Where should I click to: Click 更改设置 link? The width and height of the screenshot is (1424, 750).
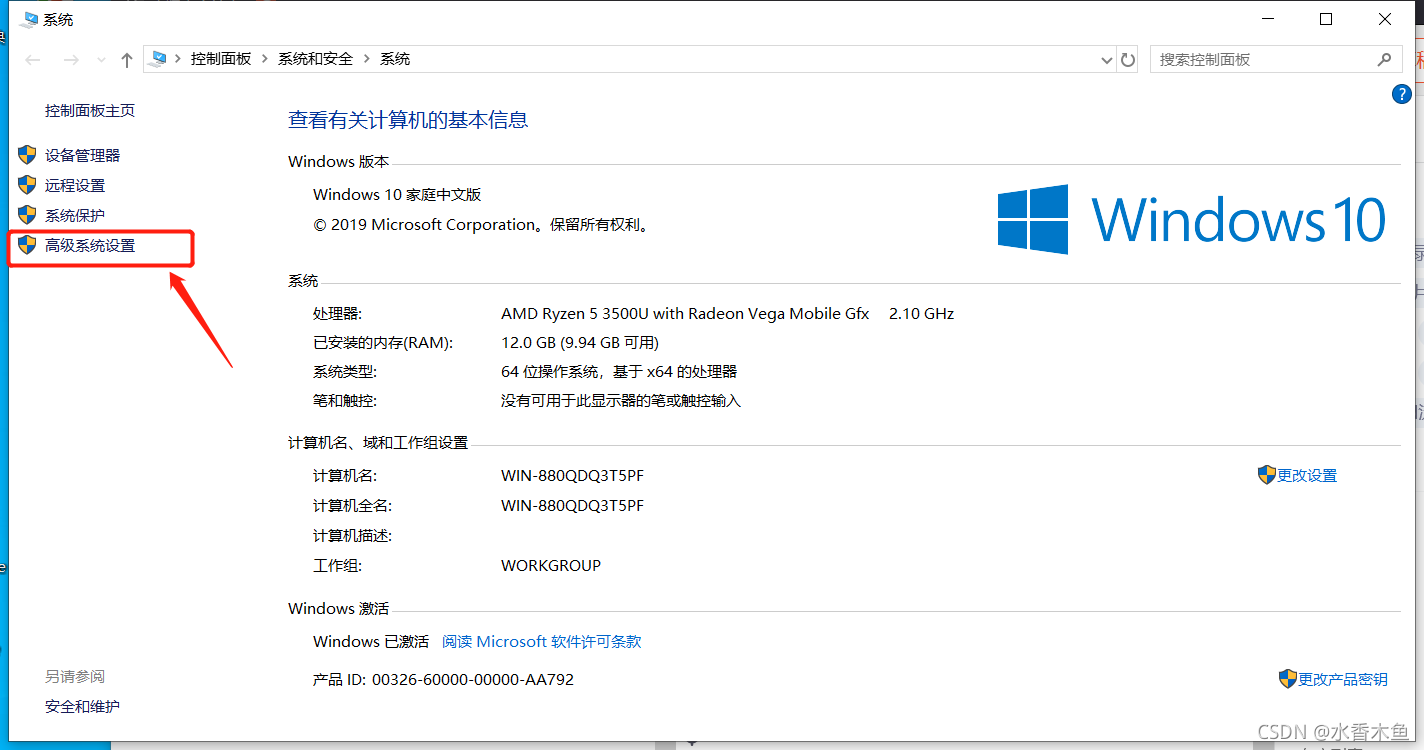click(x=1307, y=476)
